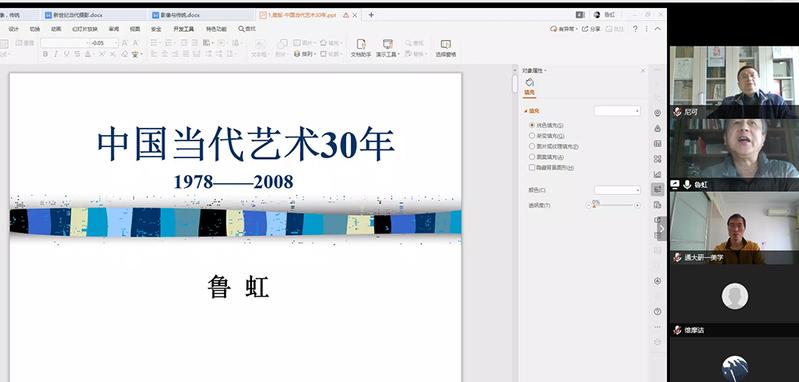Open the fill preset dropdown beside 填充 header
This screenshot has height=382, width=799.
click(617, 111)
